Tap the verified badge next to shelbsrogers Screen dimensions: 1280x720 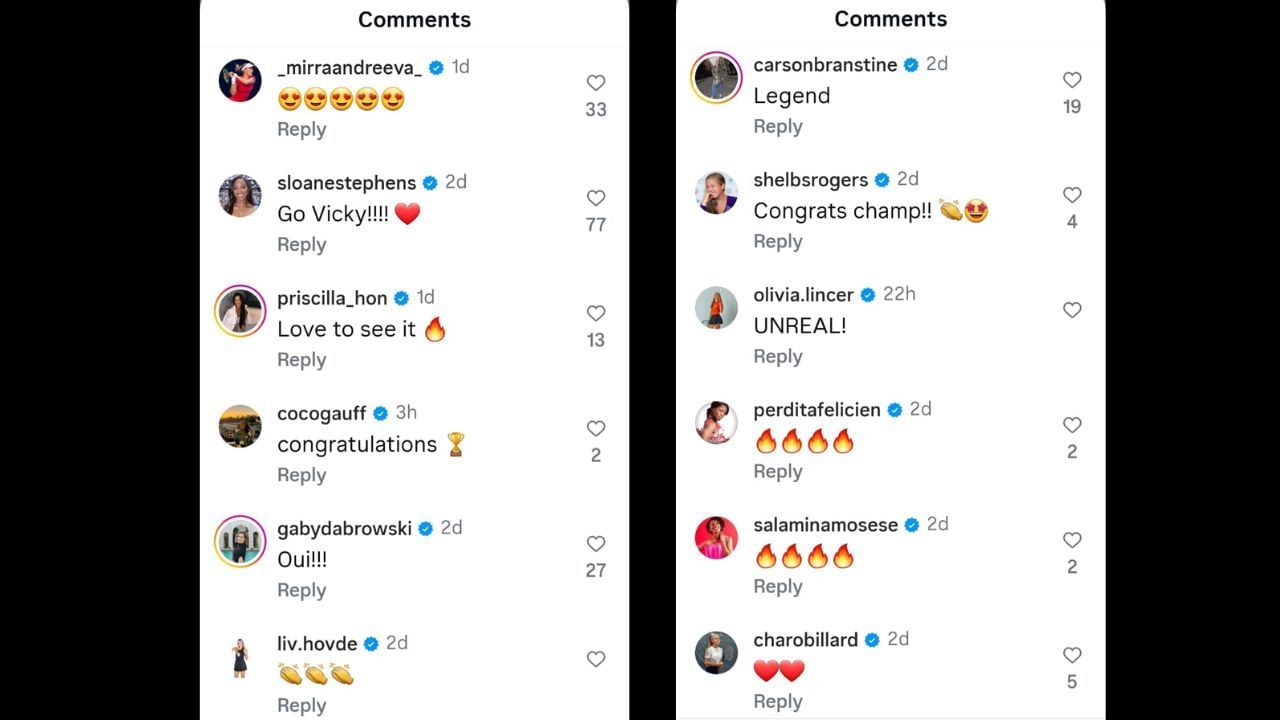click(x=881, y=179)
